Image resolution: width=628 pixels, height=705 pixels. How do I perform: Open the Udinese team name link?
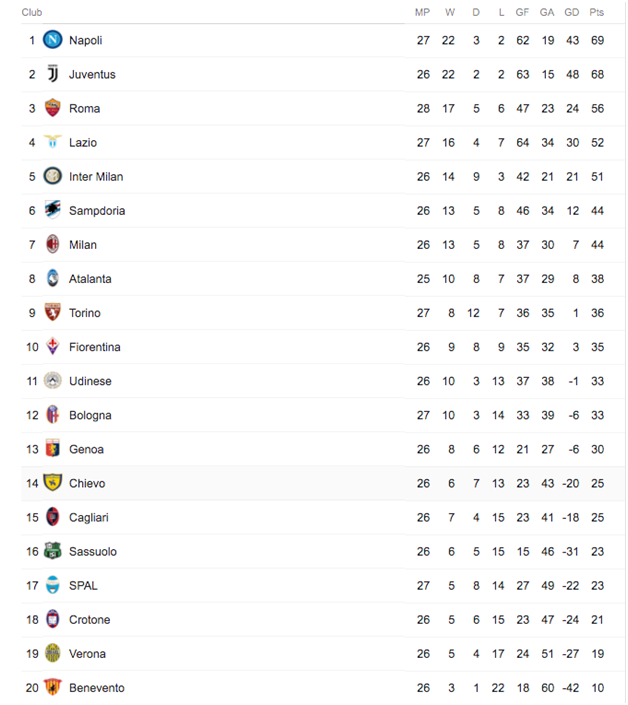pos(90,381)
